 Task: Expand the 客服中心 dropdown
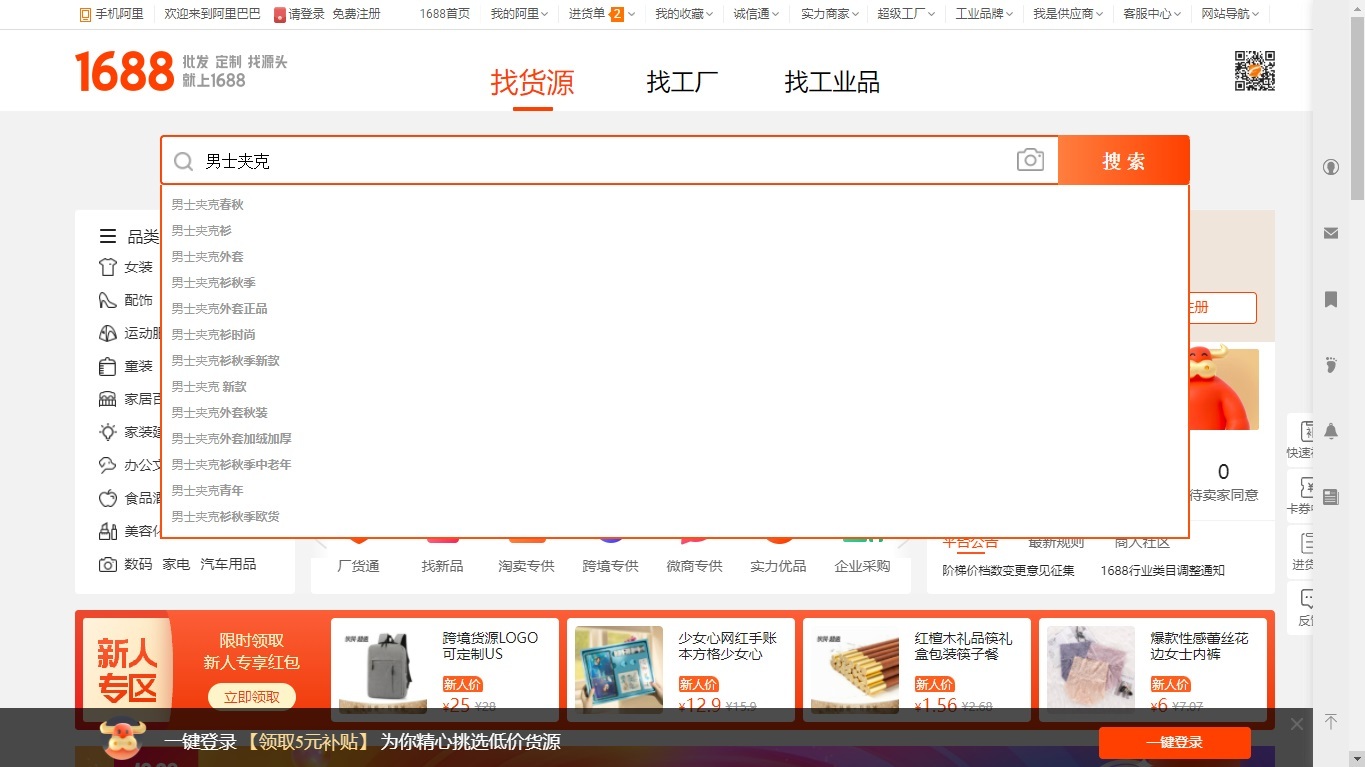pos(1151,14)
